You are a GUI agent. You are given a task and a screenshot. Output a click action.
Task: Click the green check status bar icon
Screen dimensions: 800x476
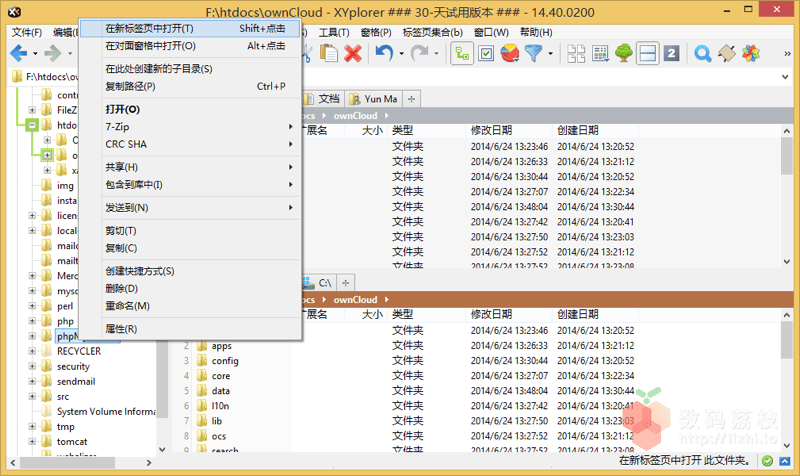(767, 461)
